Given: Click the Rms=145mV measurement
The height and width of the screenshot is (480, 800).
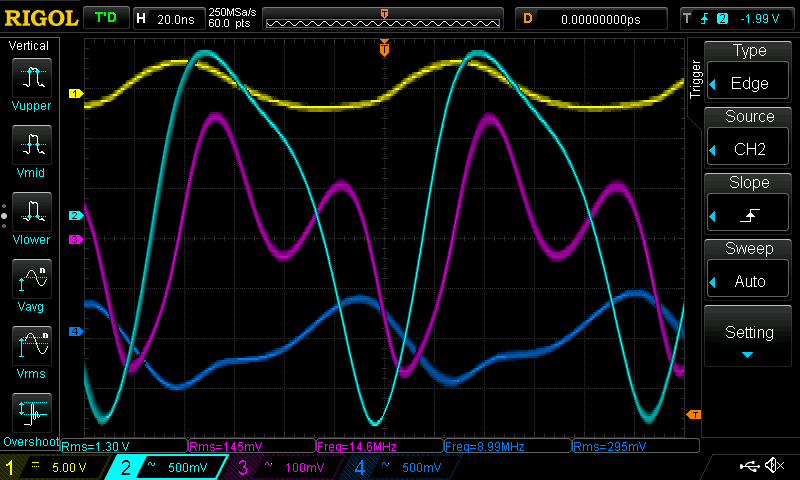Looking at the screenshot, I should point(252,446).
